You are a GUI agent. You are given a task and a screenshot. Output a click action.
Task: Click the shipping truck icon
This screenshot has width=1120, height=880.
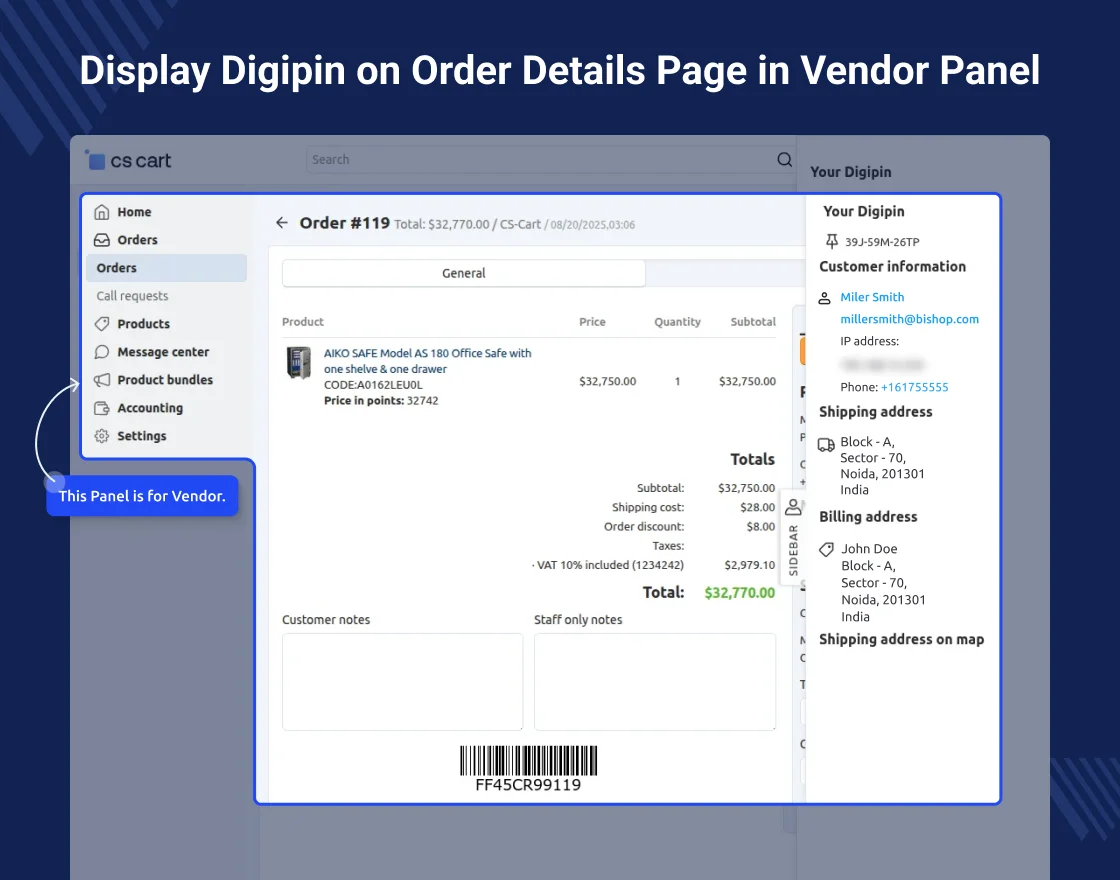click(826, 445)
